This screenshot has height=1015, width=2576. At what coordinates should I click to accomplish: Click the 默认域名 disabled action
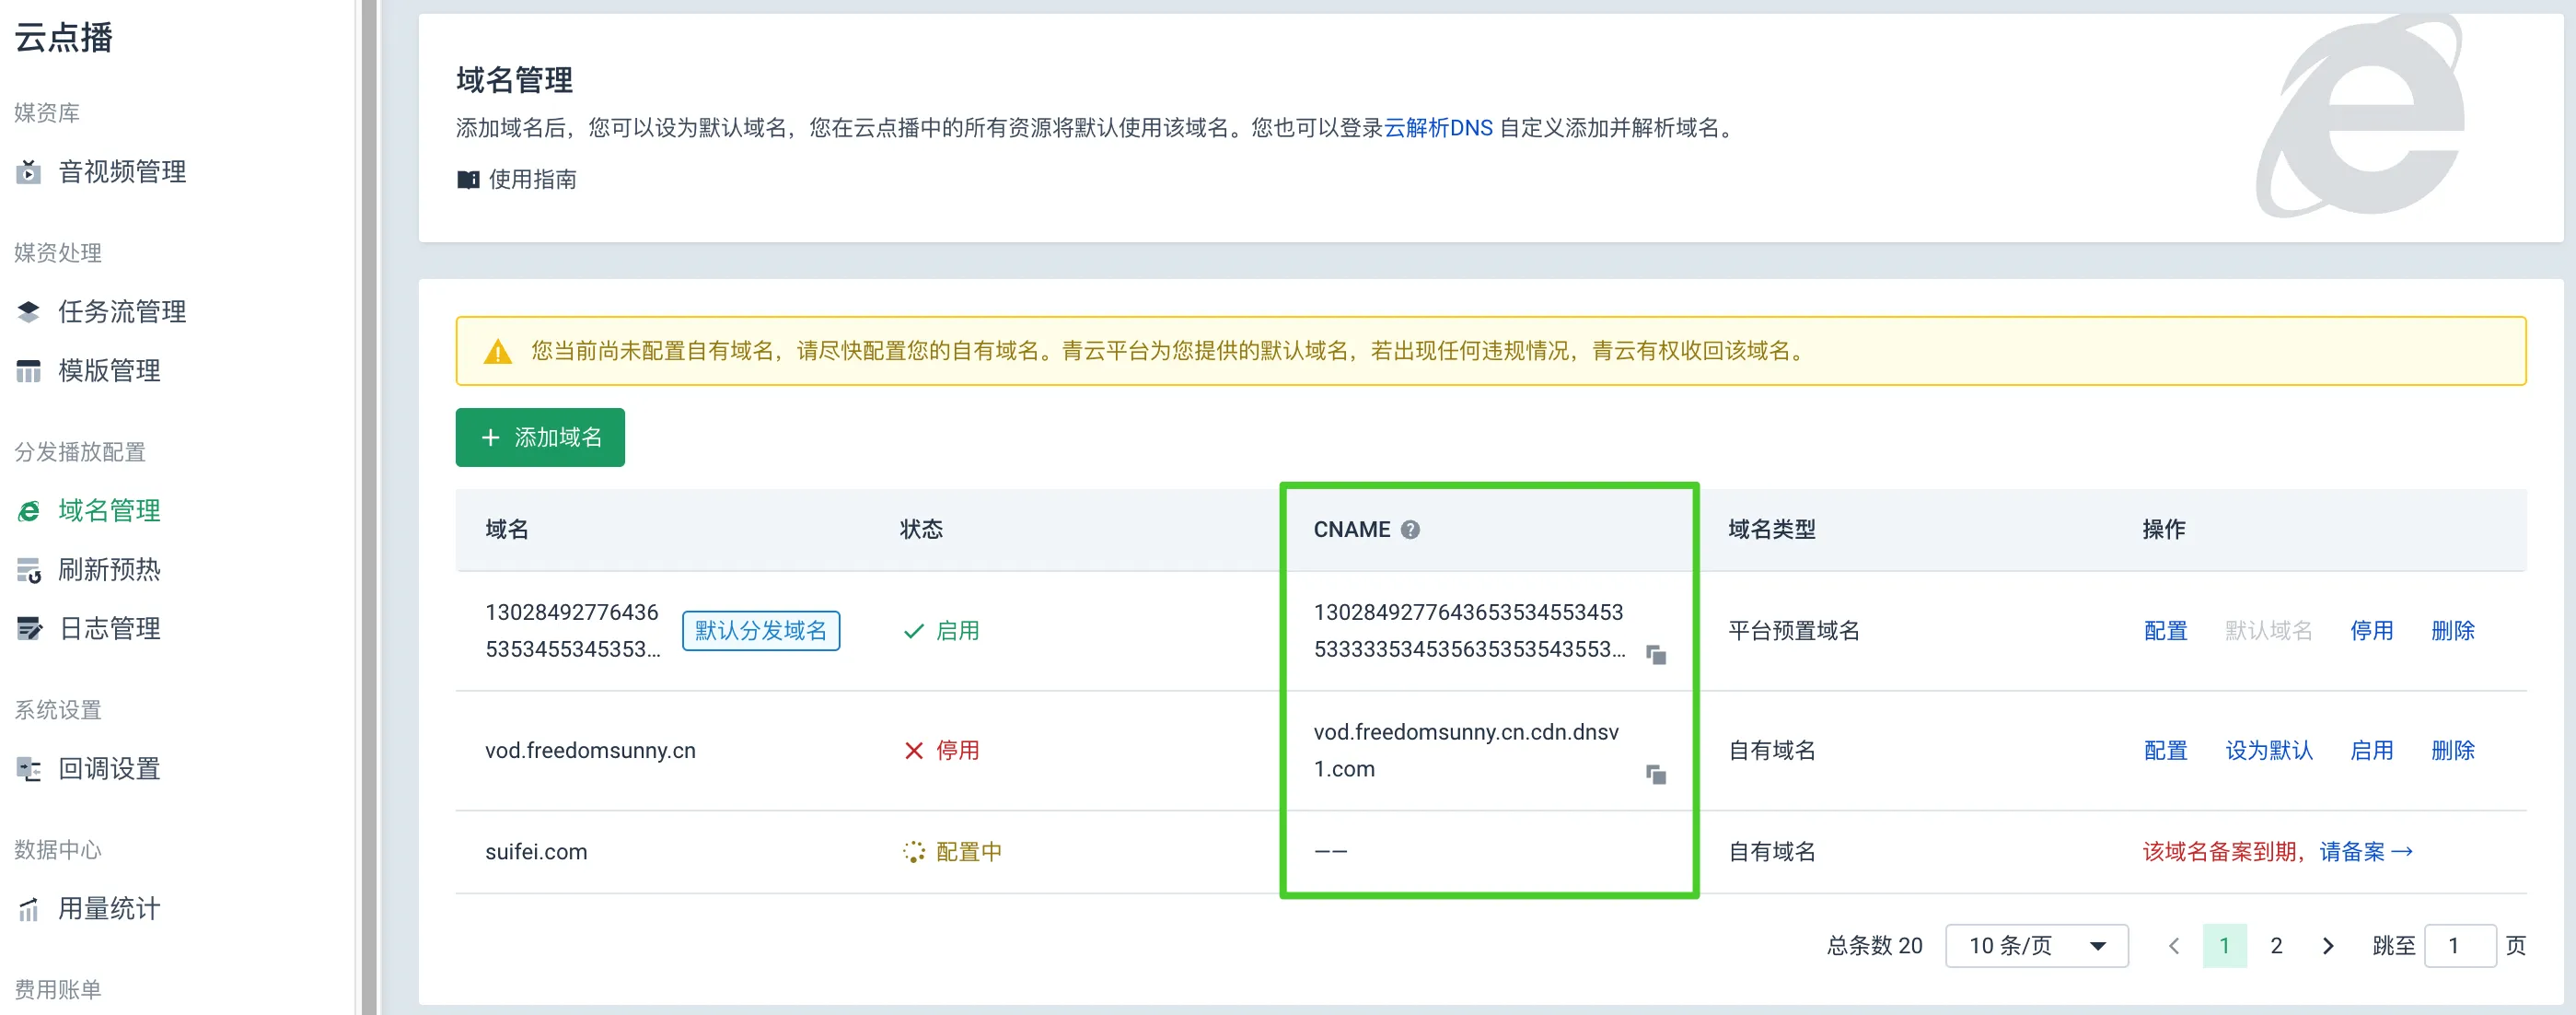point(2269,631)
